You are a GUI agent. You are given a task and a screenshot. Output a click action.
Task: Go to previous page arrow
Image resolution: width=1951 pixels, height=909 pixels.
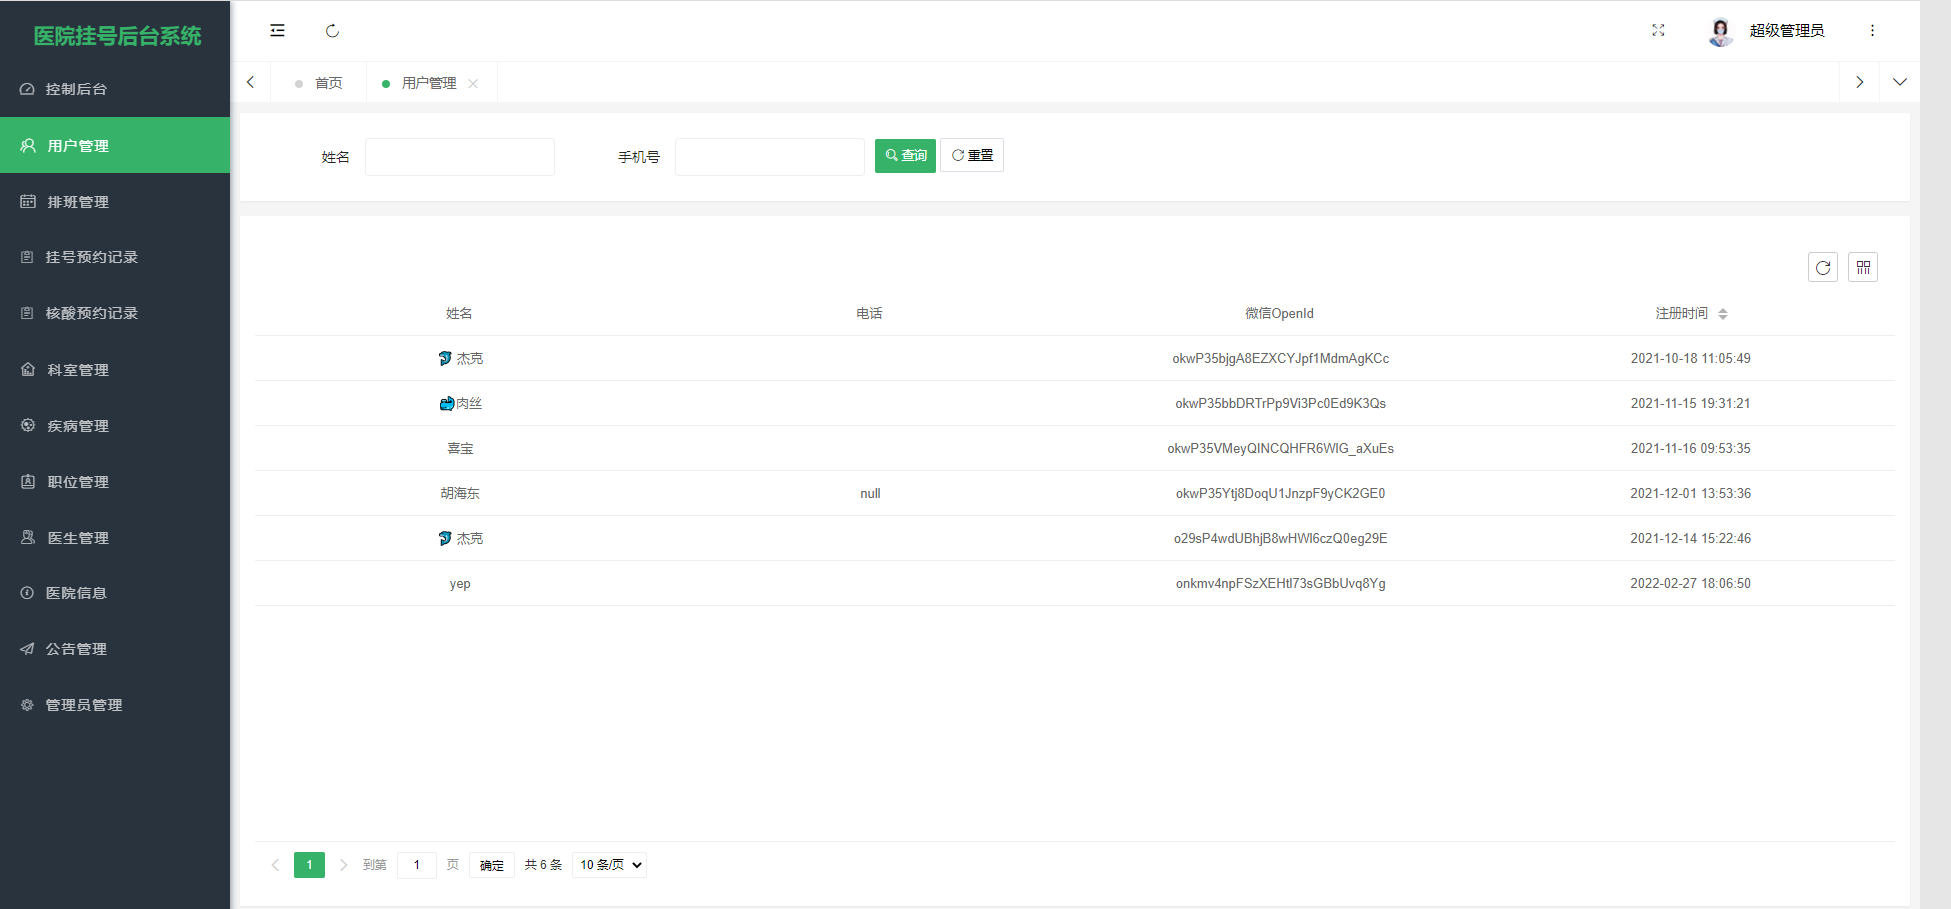pos(275,865)
